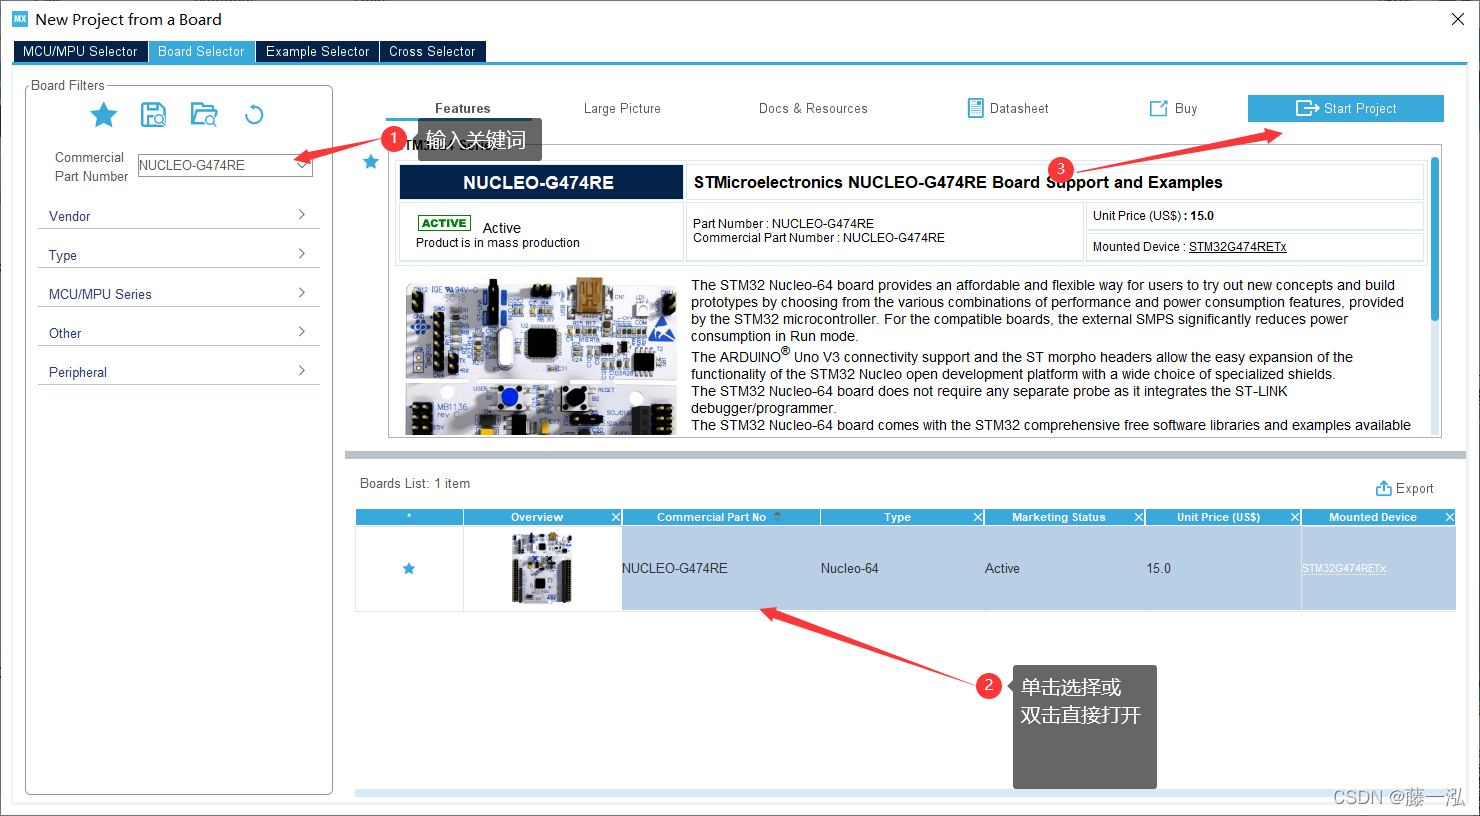Expand the Type filter

coord(178,255)
